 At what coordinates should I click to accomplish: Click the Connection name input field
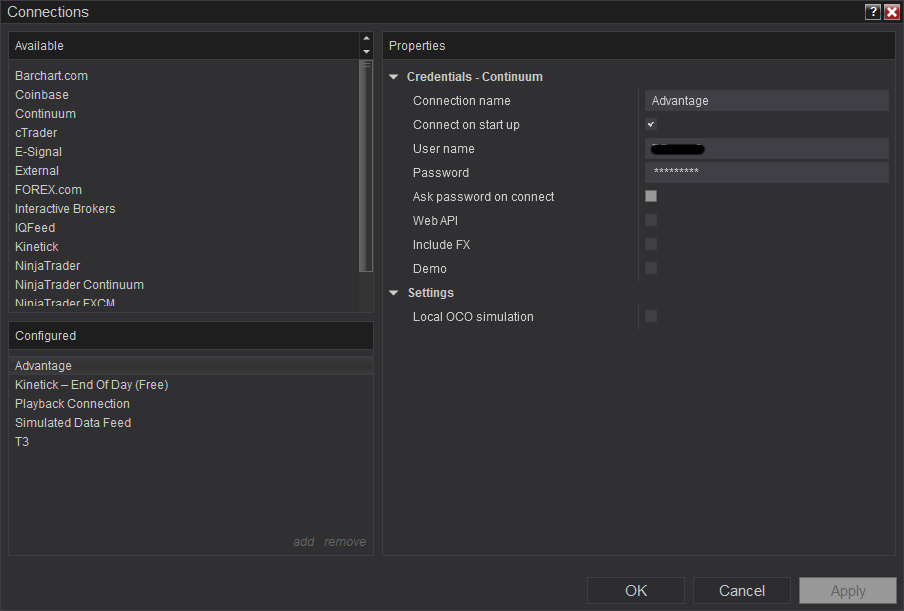(x=766, y=101)
